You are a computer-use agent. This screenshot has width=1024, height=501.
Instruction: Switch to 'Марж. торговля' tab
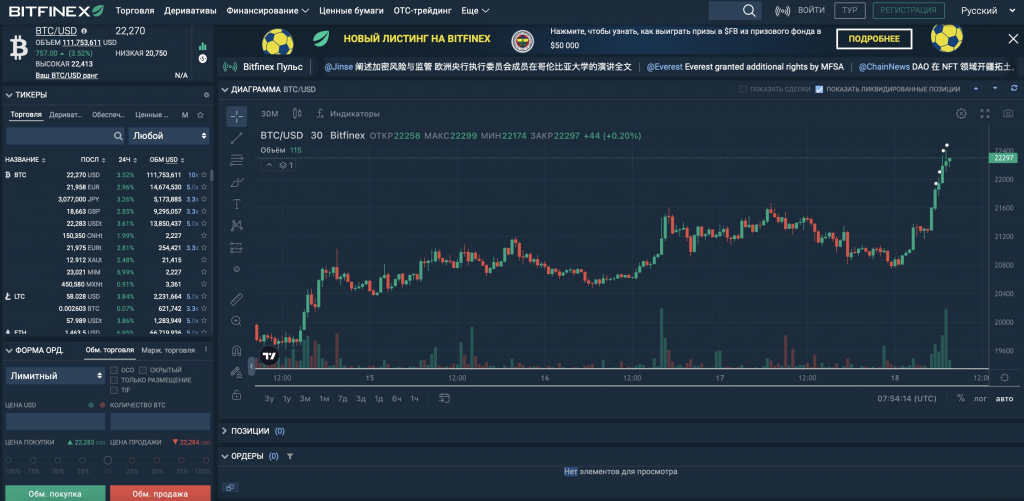tap(168, 350)
